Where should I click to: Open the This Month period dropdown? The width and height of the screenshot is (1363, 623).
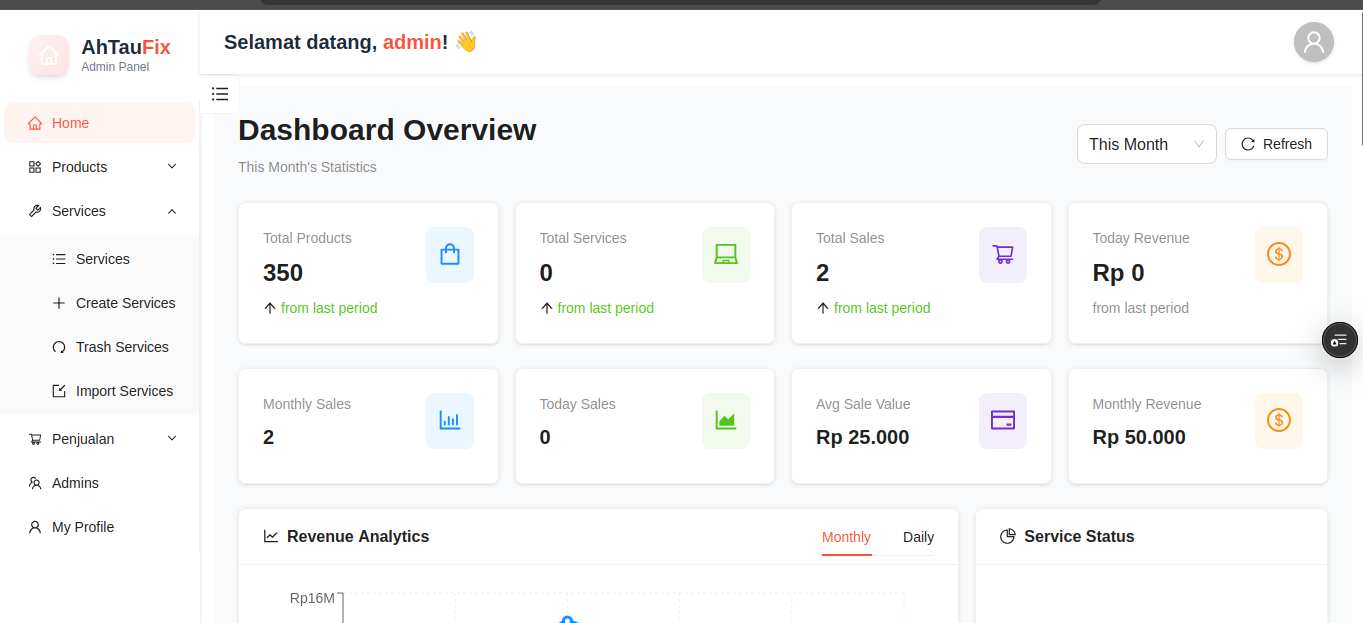[x=1146, y=144]
